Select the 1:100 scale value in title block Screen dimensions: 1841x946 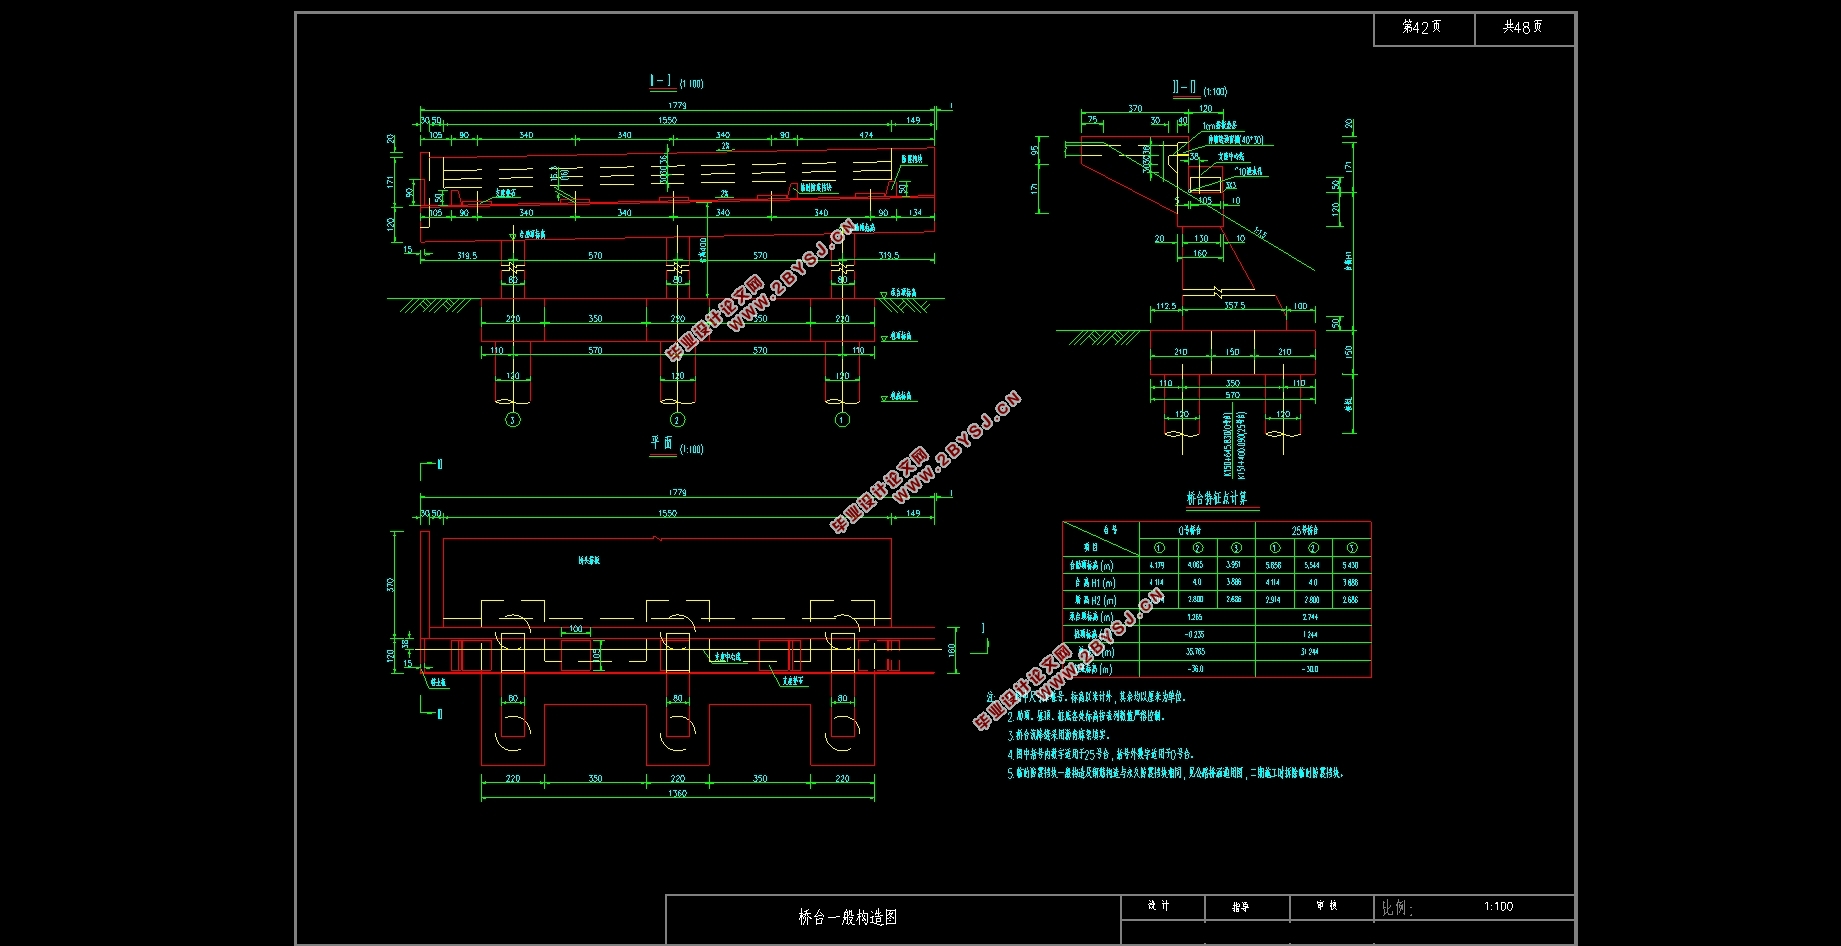pos(1498,906)
